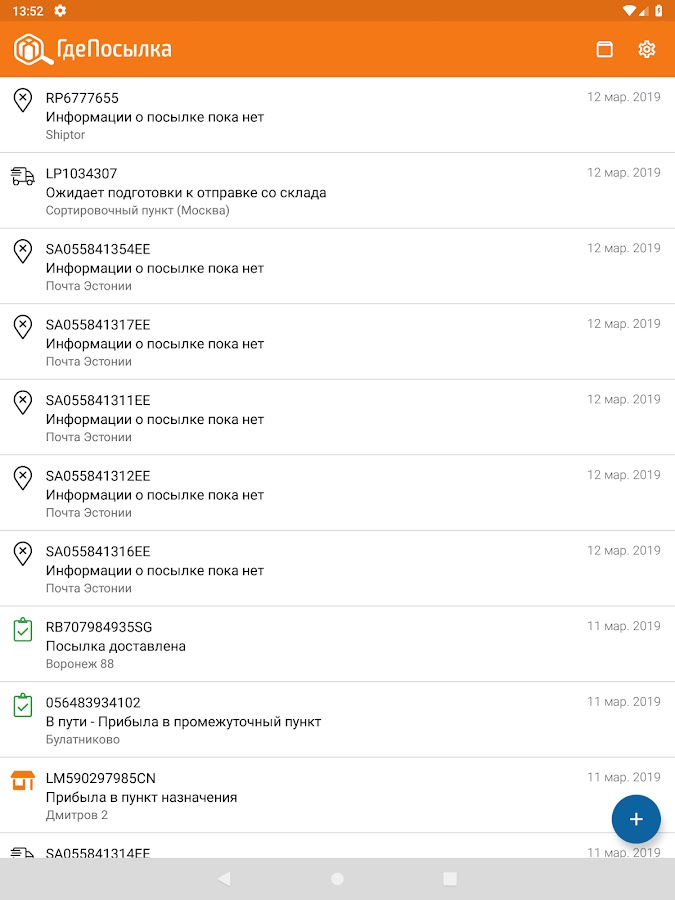Open the SA055841316EE parcel entry
This screenshot has height=900, width=675.
point(98,552)
